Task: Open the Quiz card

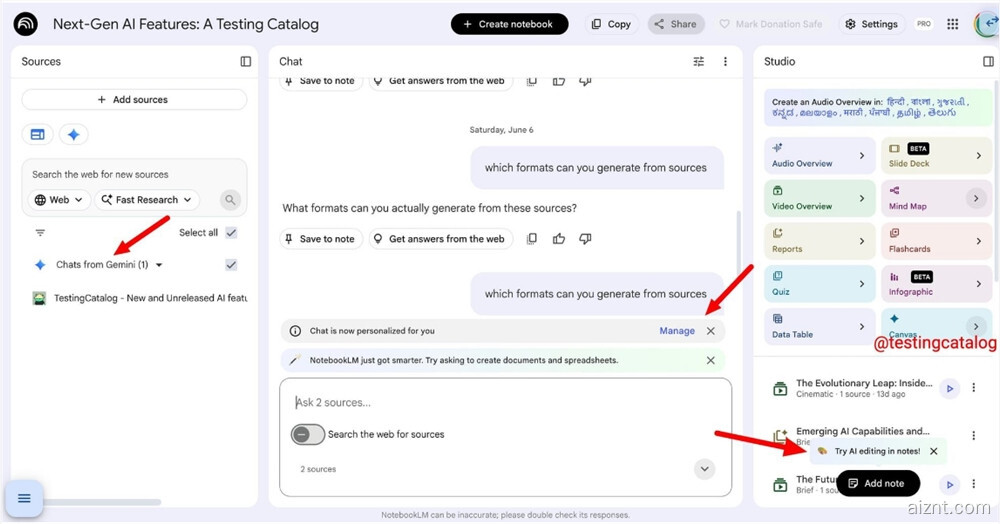Action: coord(820,284)
